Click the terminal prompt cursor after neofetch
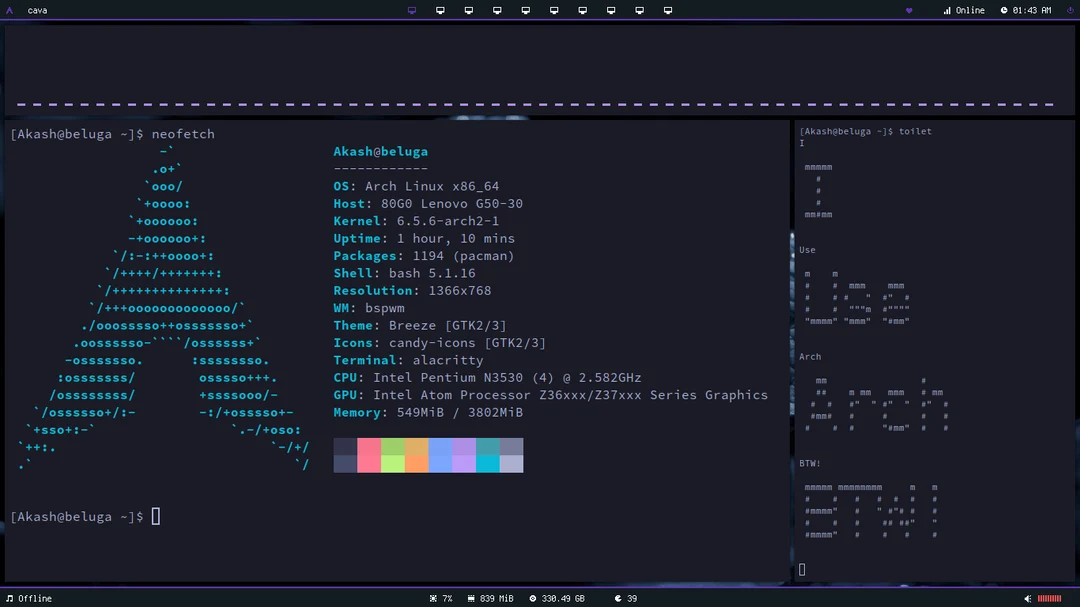Image resolution: width=1080 pixels, height=607 pixels. click(x=155, y=516)
